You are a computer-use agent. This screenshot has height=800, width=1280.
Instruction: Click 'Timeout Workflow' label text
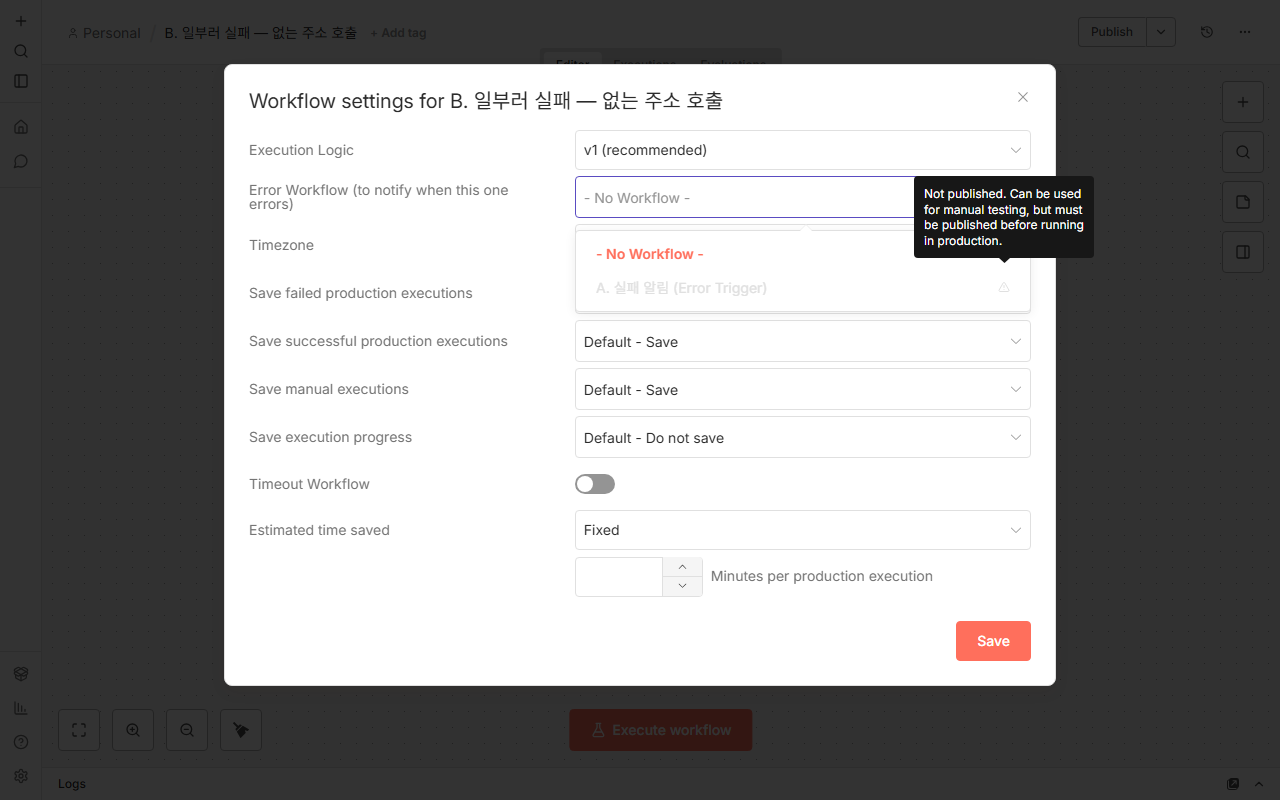pos(309,484)
